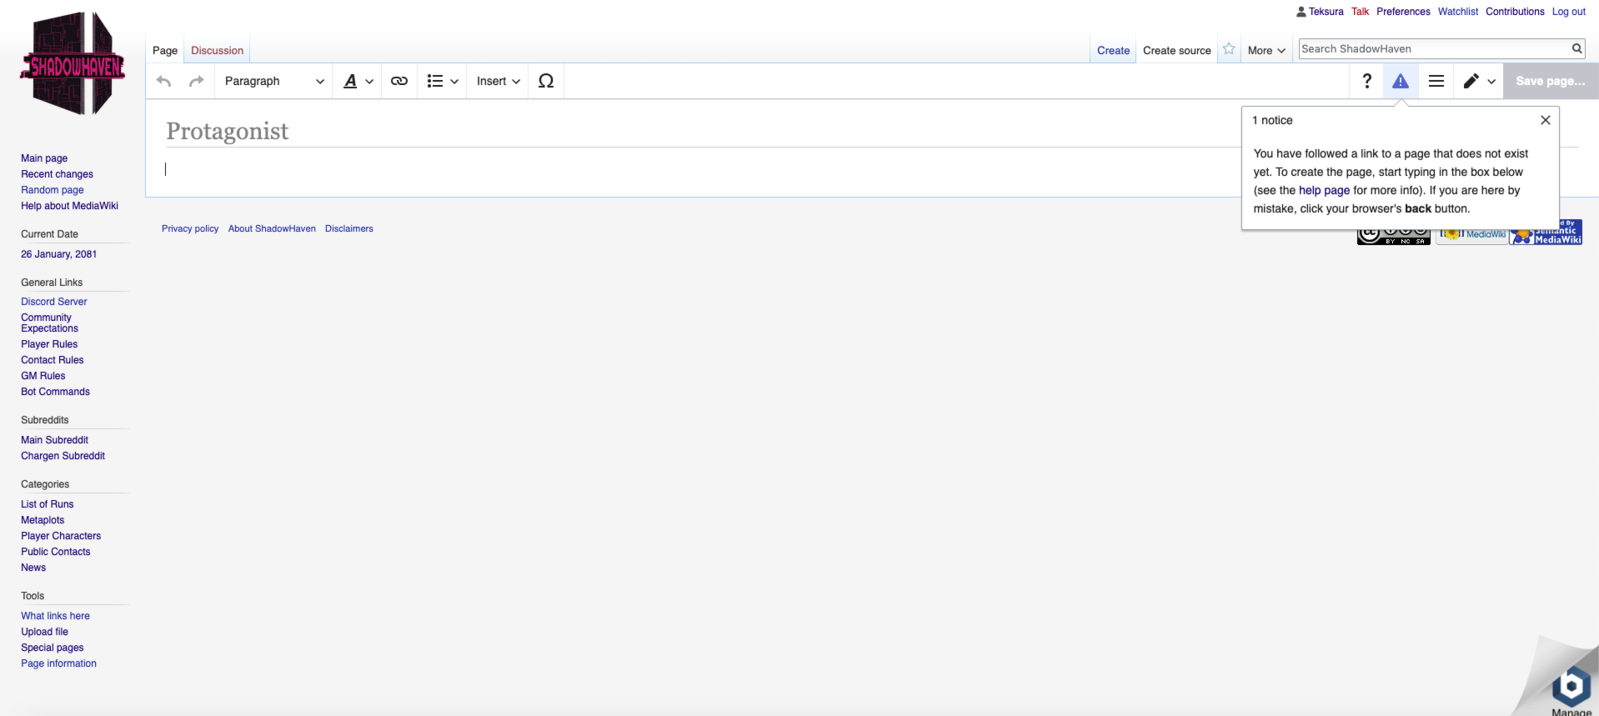
Task: Click inside the Search ShadowHaven field
Action: point(1432,48)
